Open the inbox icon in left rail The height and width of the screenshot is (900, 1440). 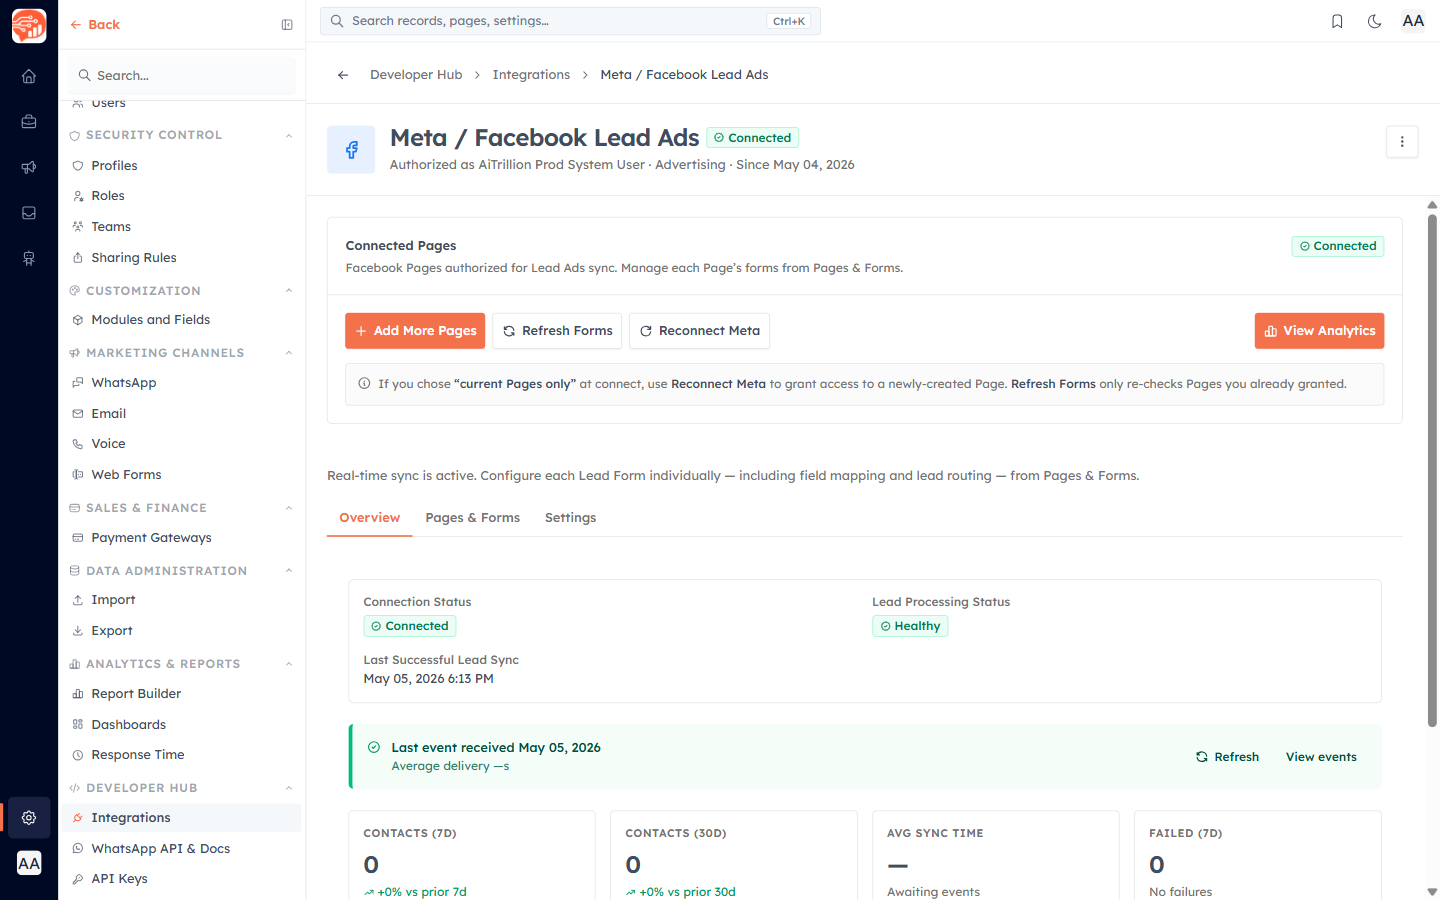(29, 213)
